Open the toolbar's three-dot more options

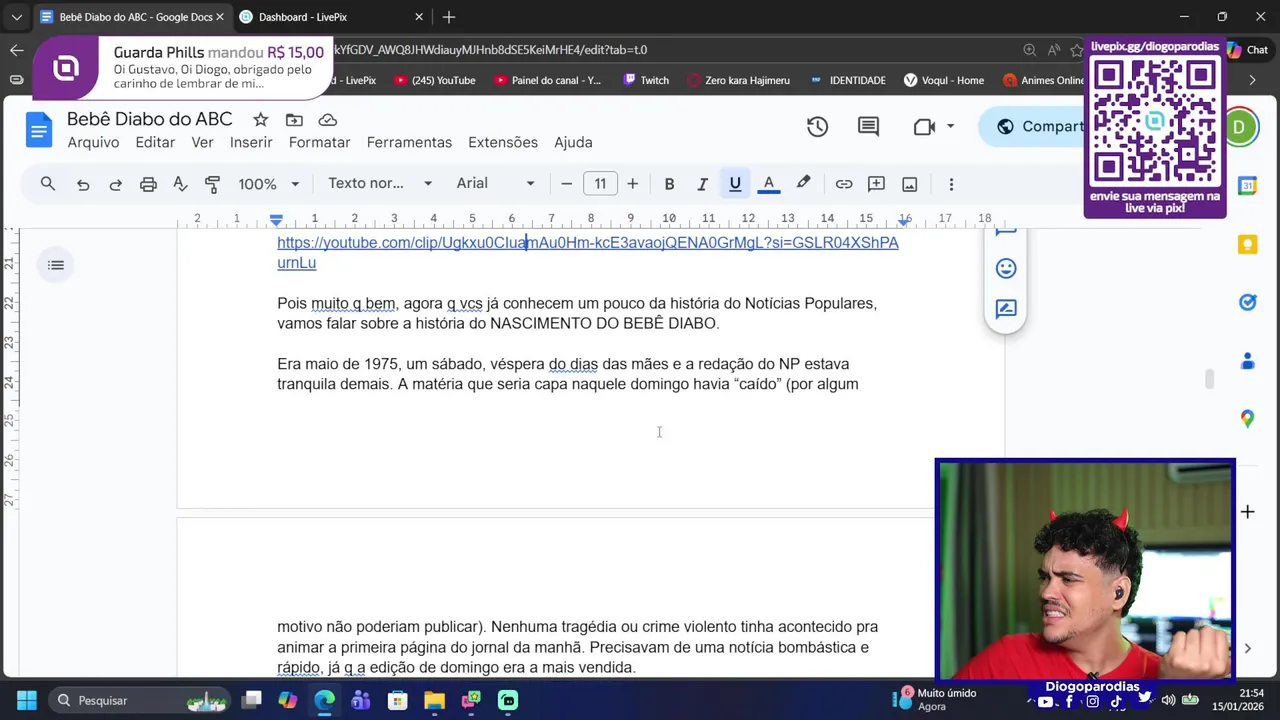(x=951, y=184)
